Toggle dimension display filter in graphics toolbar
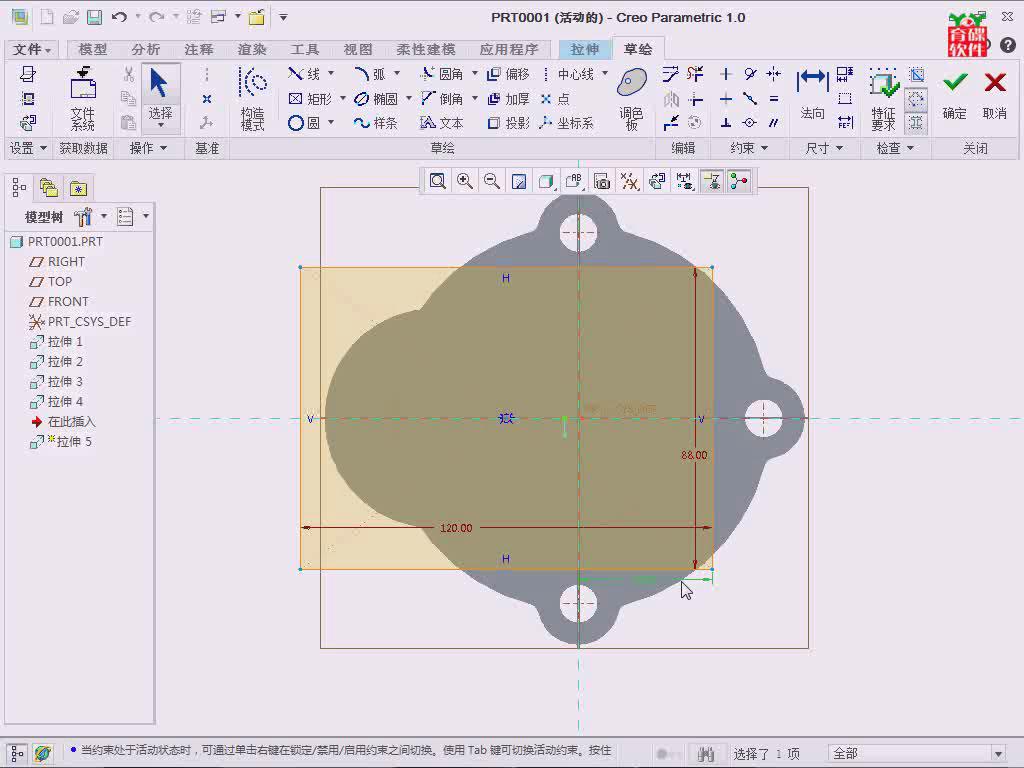 (x=684, y=181)
